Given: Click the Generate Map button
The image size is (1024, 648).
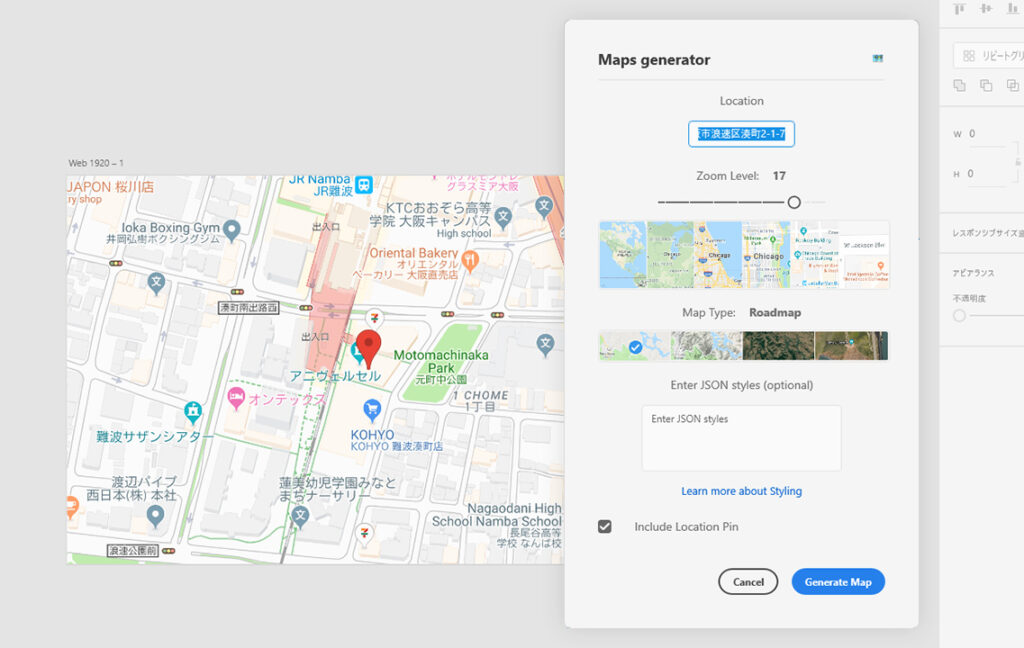Looking at the screenshot, I should (838, 581).
